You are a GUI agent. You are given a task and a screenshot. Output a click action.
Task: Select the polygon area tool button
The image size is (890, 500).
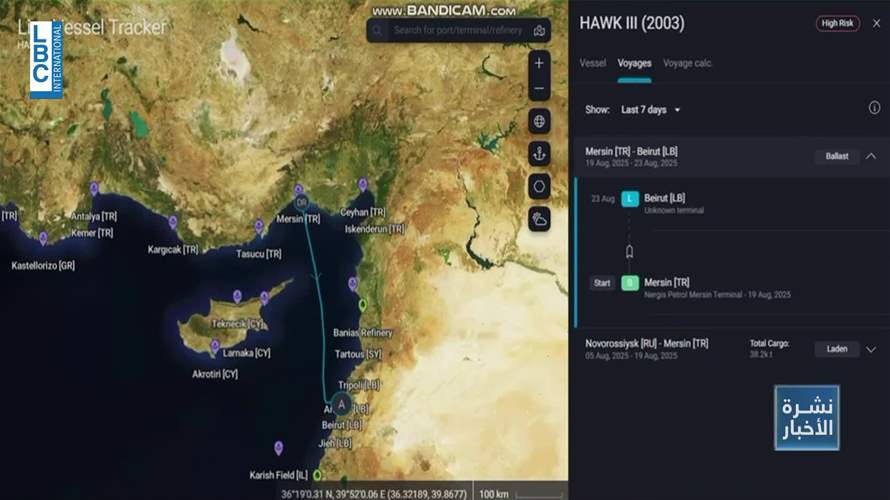[x=539, y=187]
